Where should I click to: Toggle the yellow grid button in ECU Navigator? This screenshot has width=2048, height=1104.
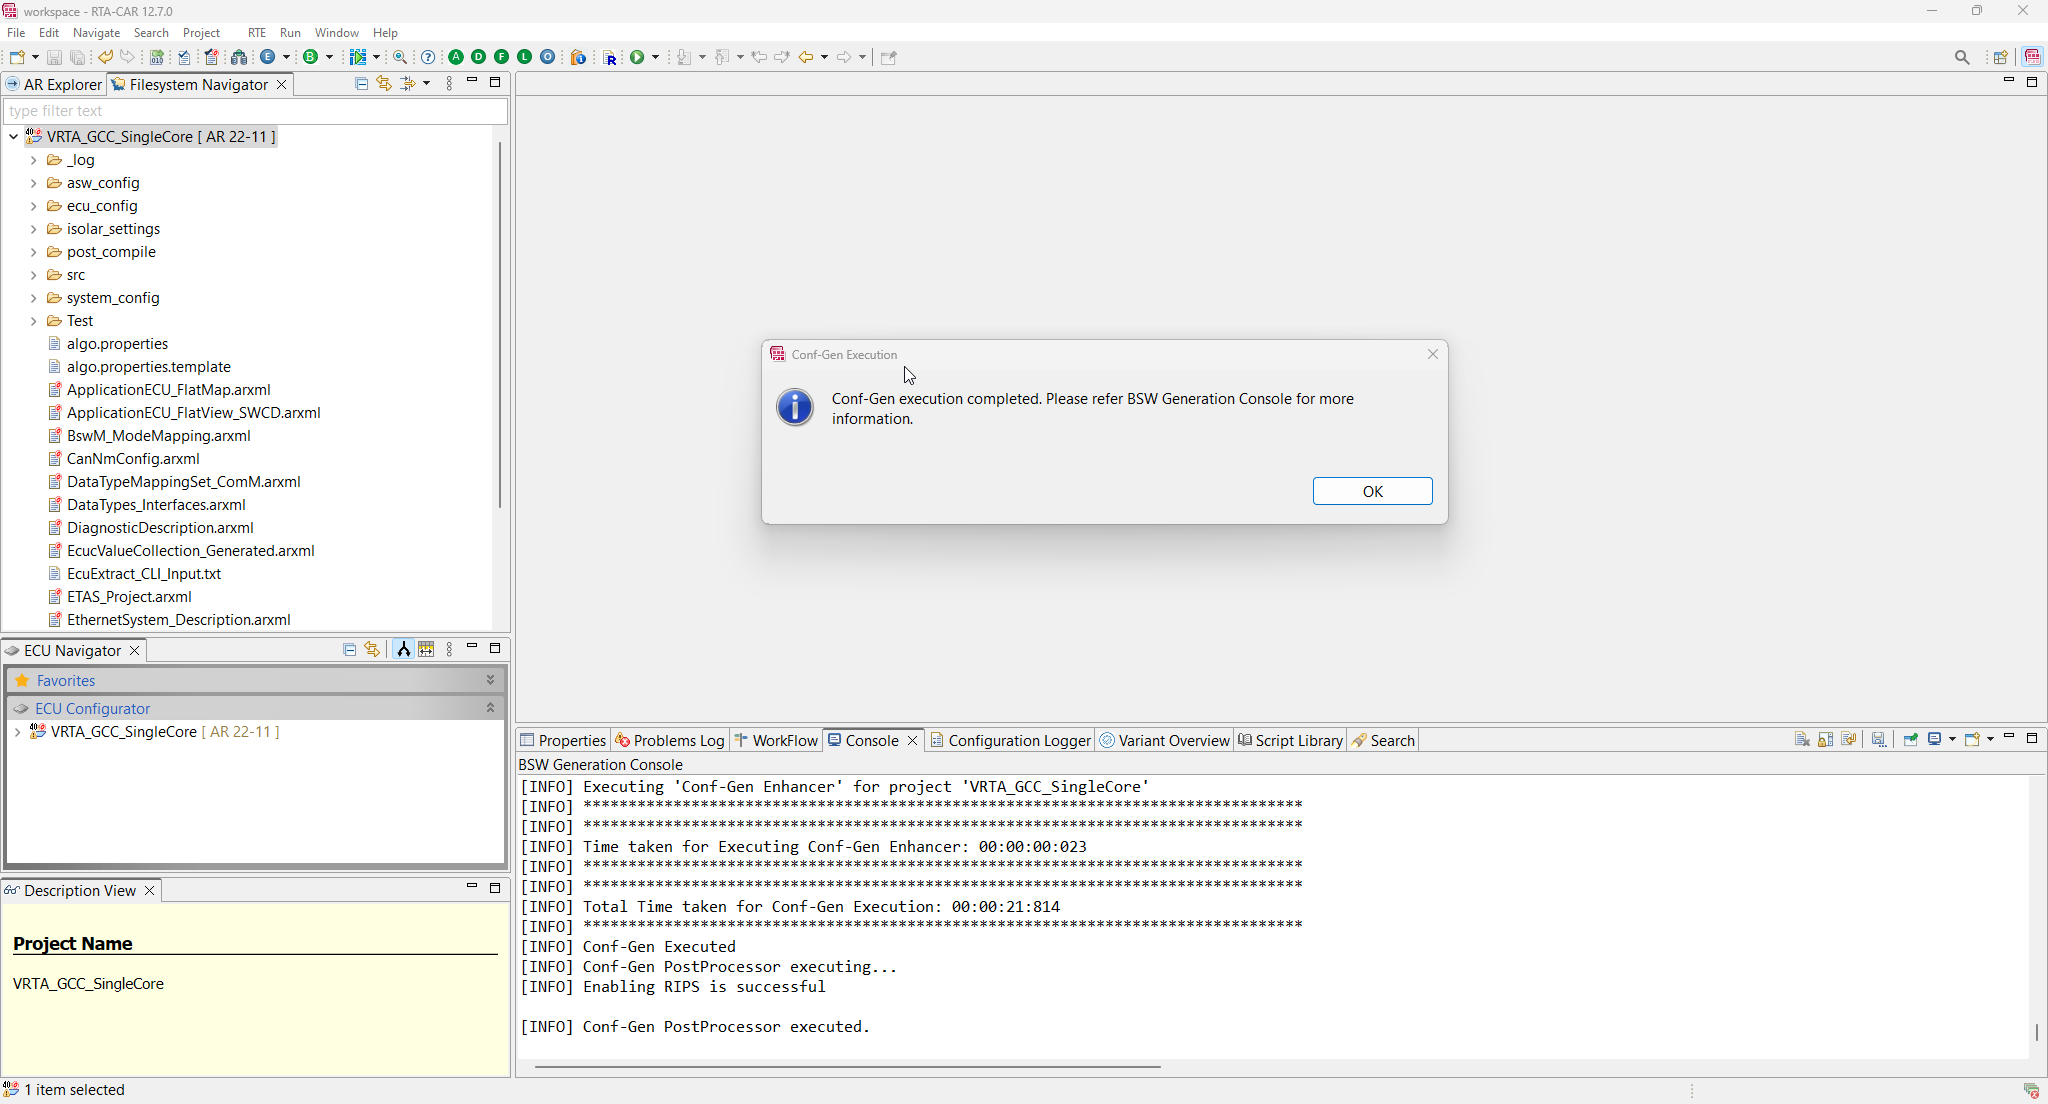click(x=427, y=650)
